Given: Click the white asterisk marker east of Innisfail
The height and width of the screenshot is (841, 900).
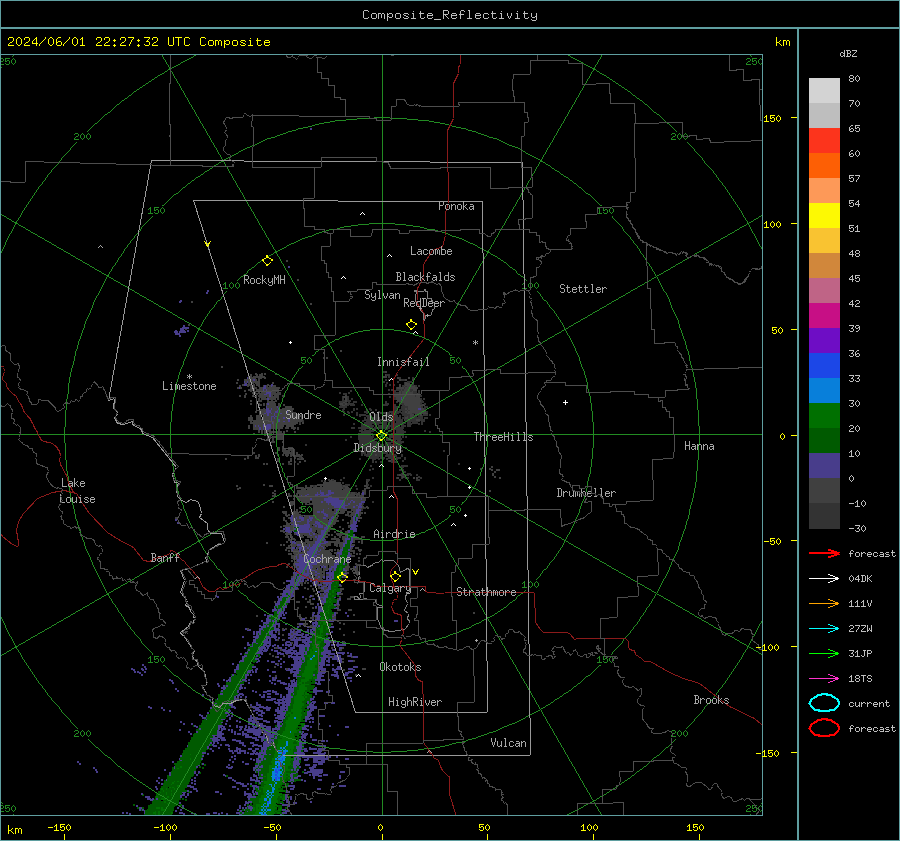Looking at the screenshot, I should tap(475, 343).
